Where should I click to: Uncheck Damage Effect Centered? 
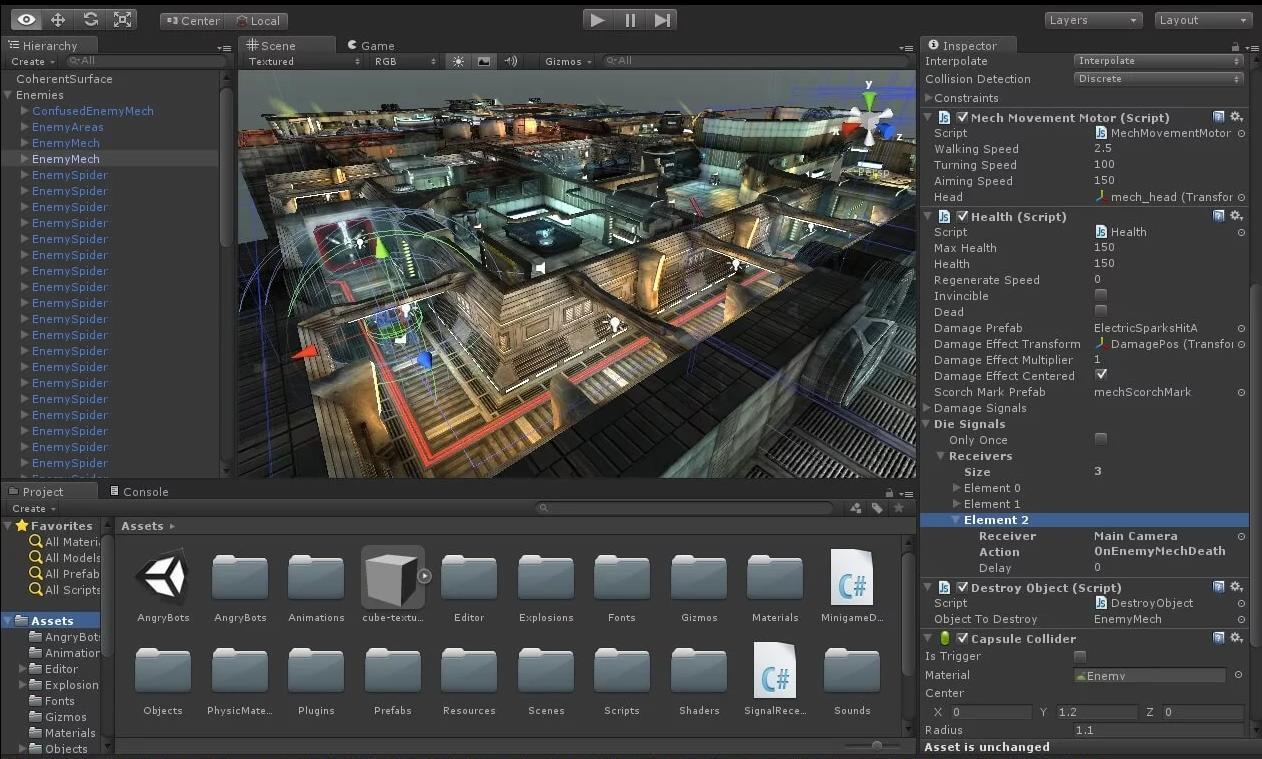pos(1101,375)
